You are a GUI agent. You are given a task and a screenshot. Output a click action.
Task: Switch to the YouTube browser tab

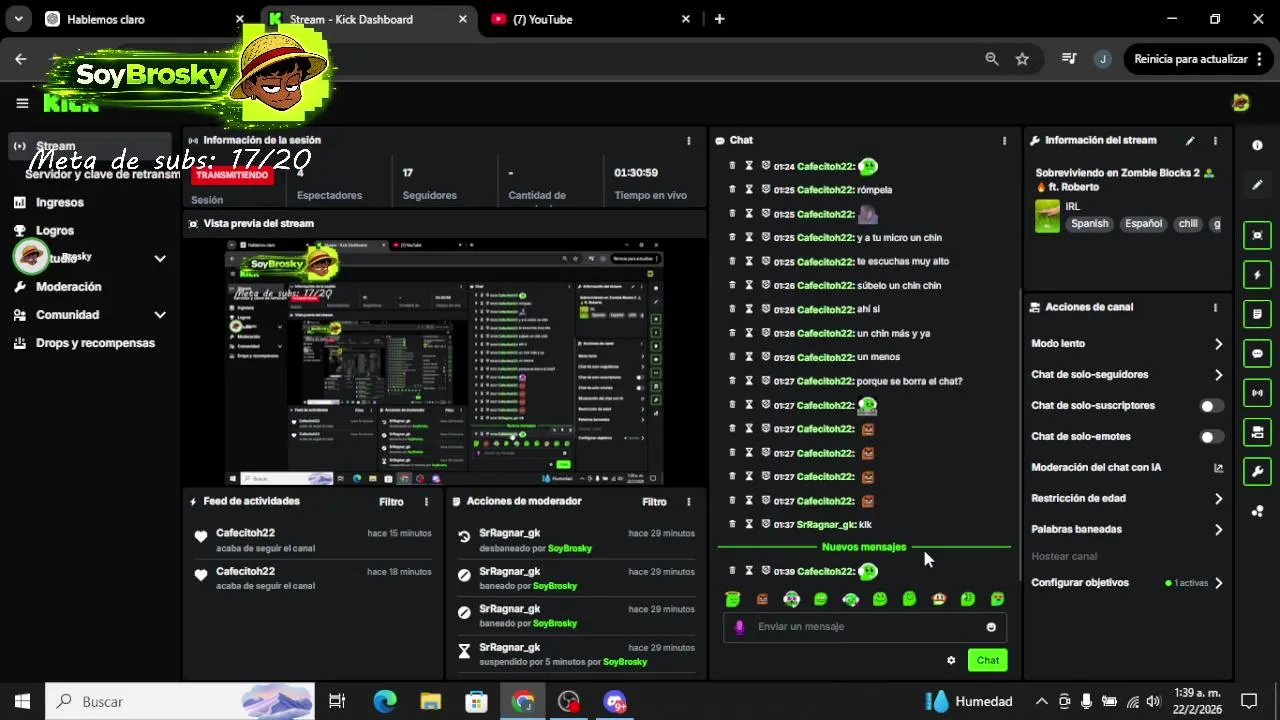coord(590,19)
